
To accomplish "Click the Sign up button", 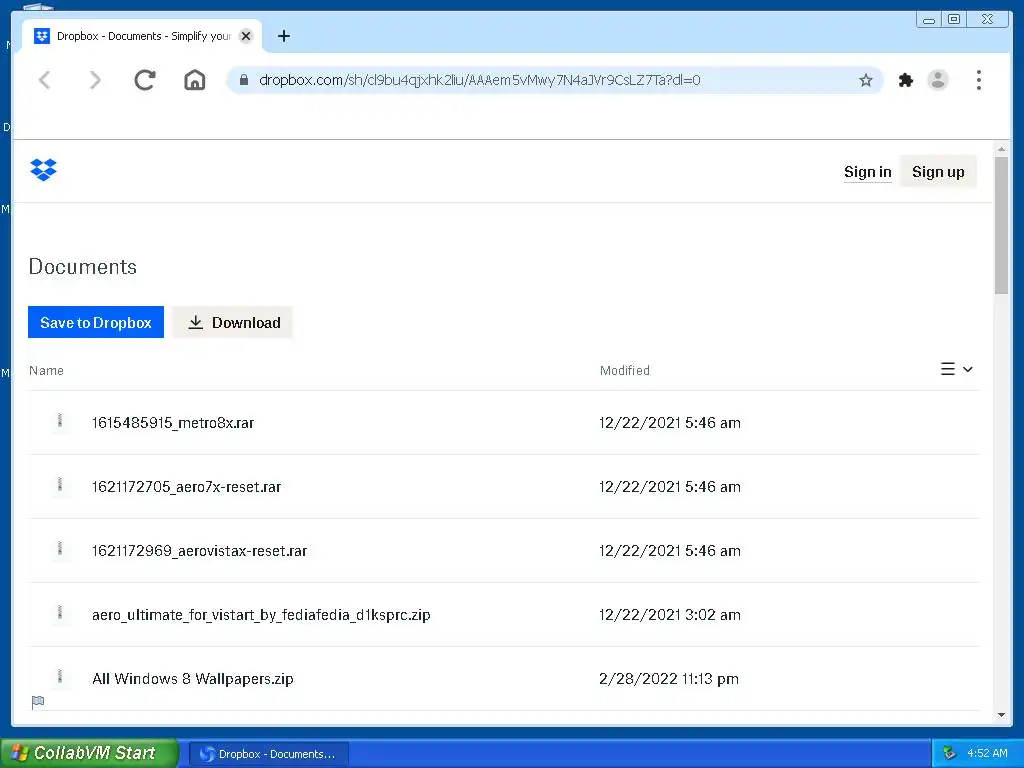I will (x=938, y=172).
